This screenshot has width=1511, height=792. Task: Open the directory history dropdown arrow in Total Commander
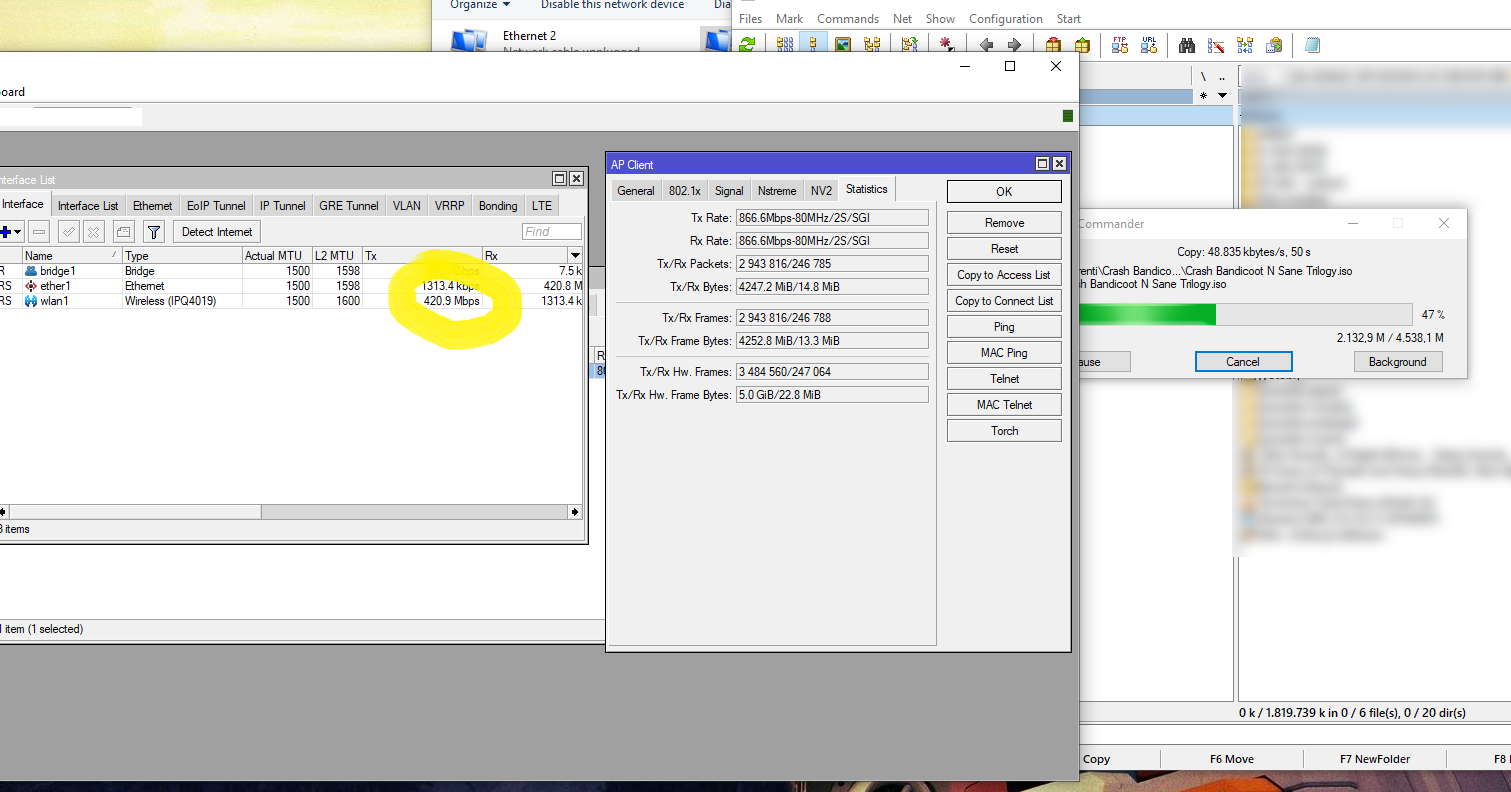1222,95
